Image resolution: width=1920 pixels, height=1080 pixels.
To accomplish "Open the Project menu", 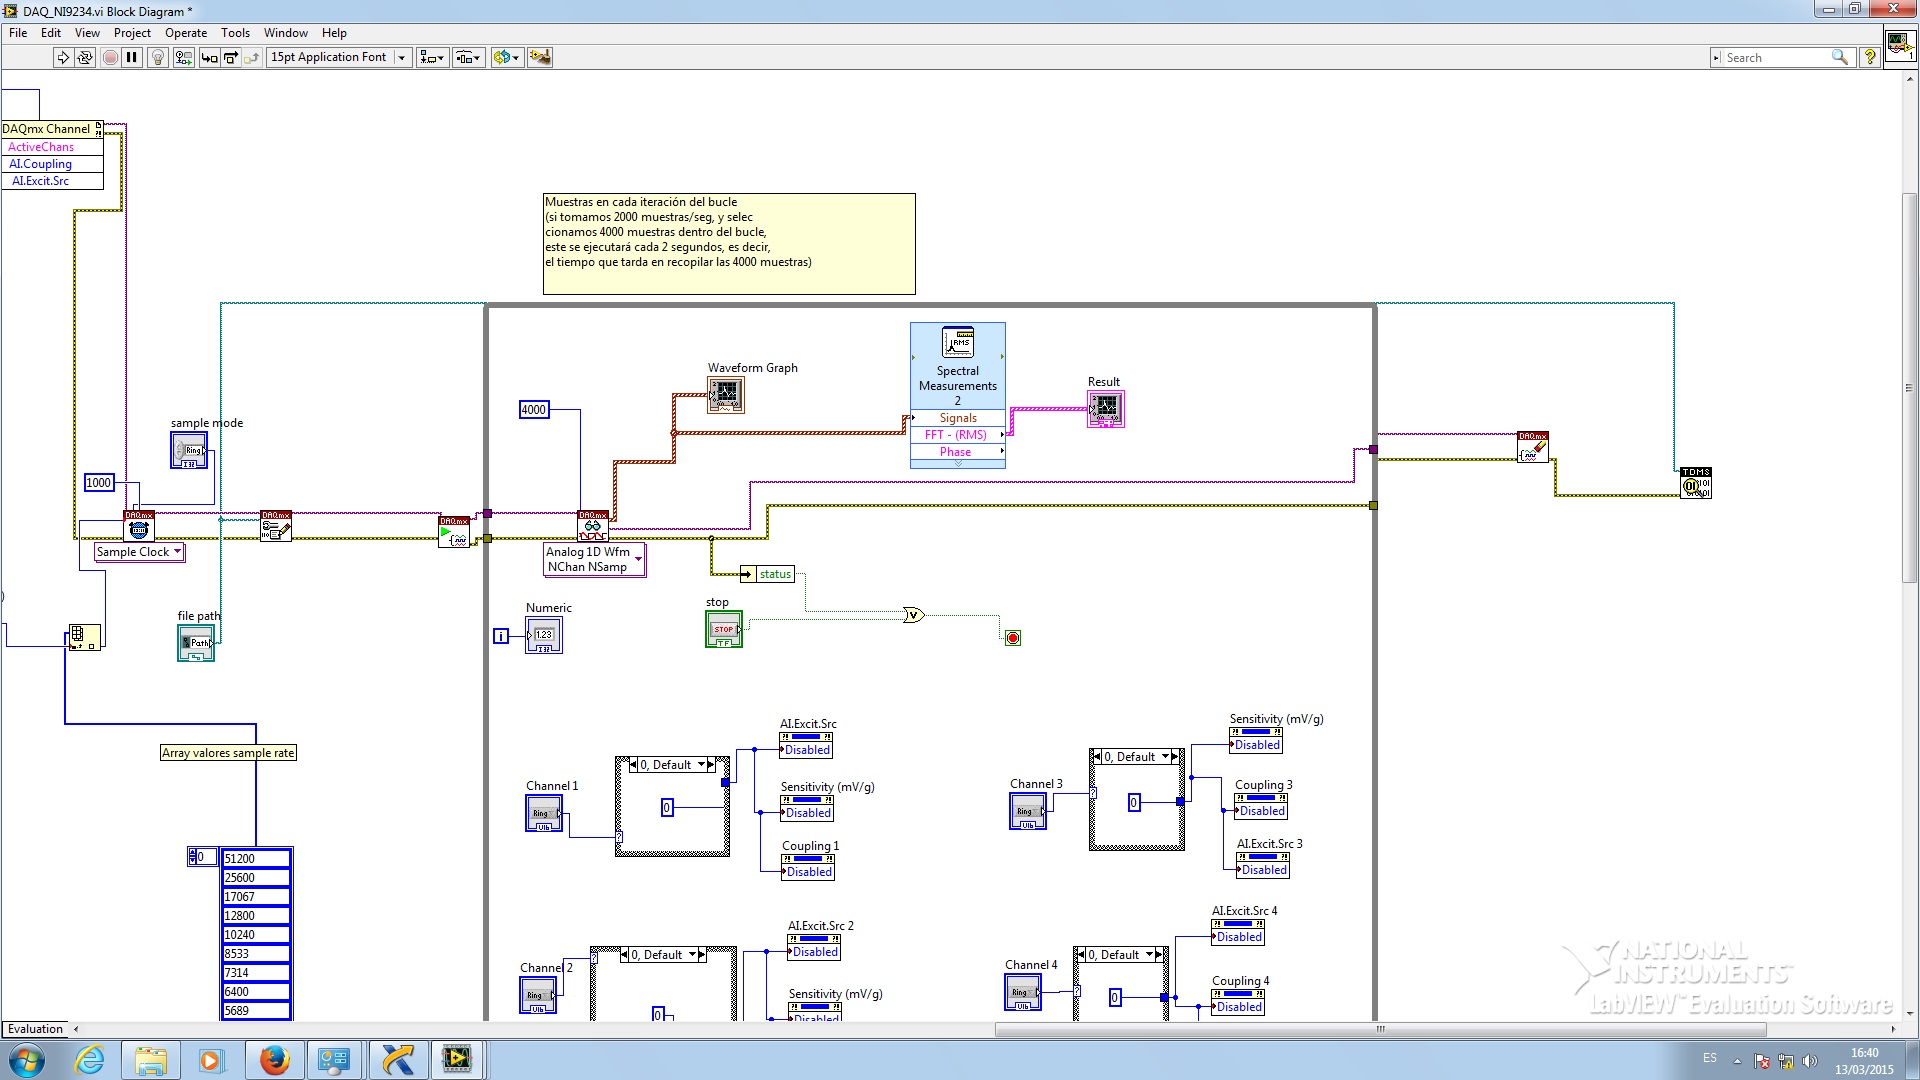I will coord(132,33).
